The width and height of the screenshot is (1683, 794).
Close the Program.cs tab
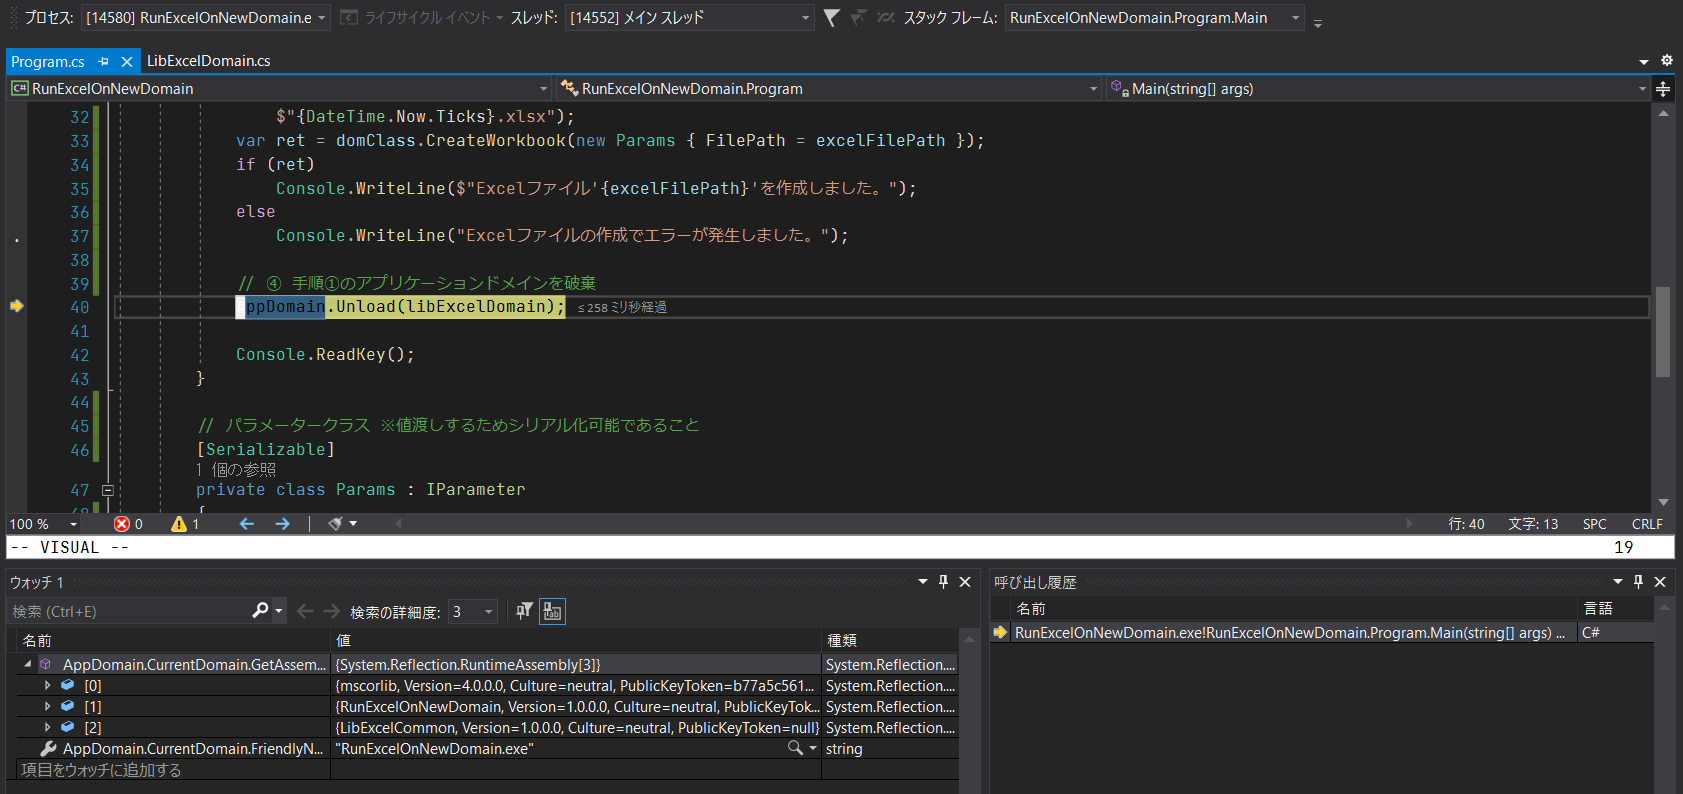pyautogui.click(x=127, y=62)
